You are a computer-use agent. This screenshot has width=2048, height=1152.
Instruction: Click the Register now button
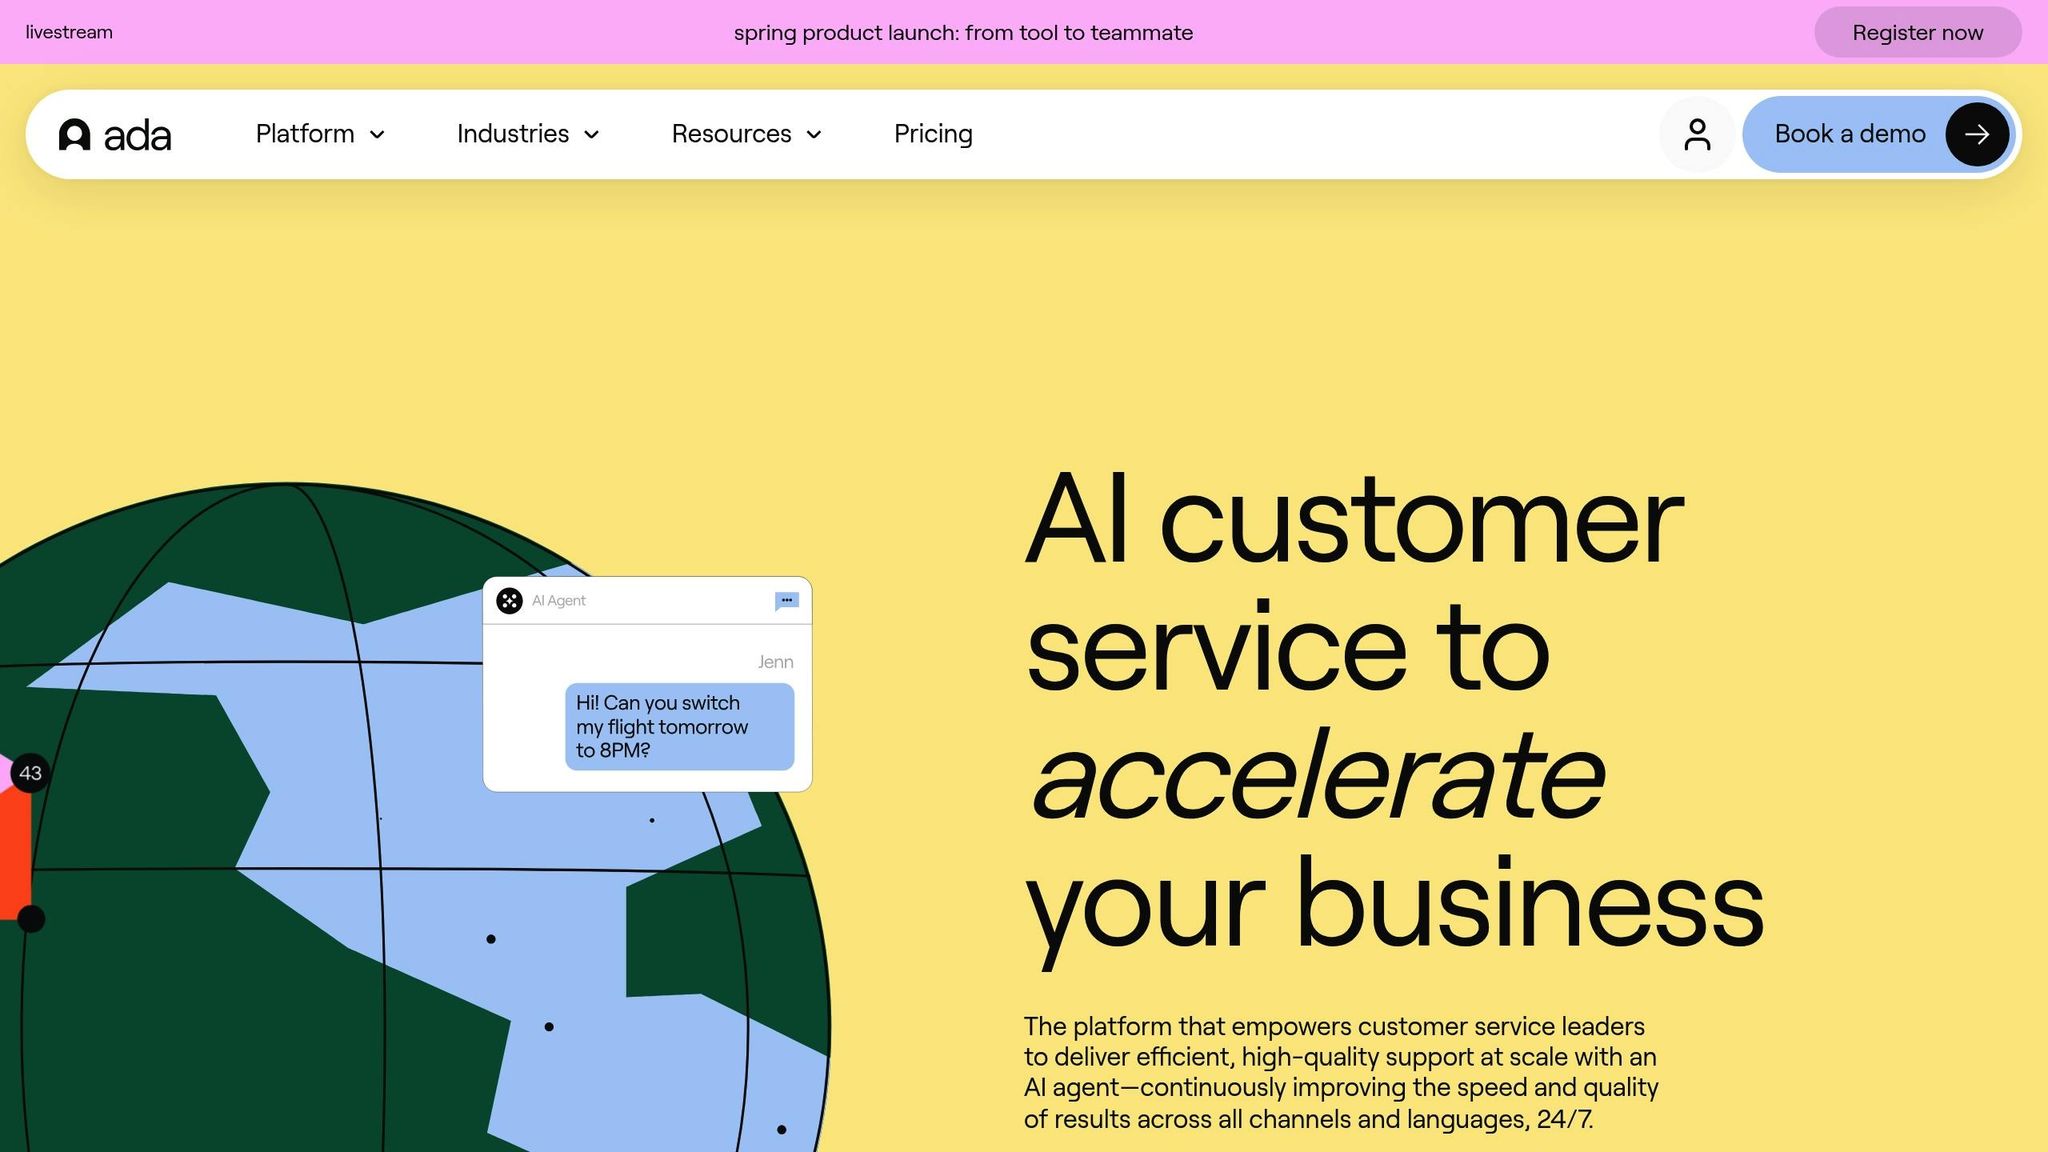(x=1917, y=32)
